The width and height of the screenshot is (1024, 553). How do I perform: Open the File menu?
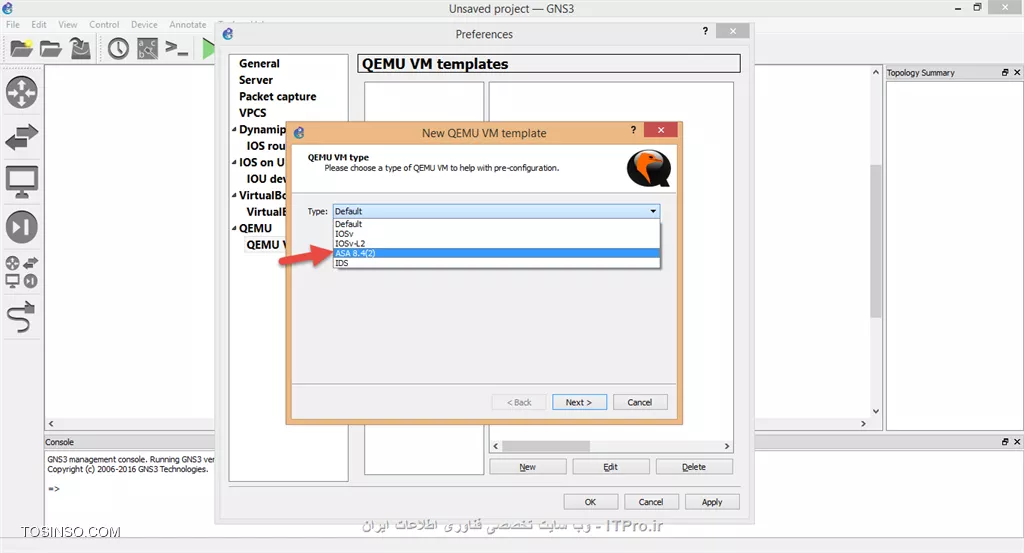(x=12, y=24)
